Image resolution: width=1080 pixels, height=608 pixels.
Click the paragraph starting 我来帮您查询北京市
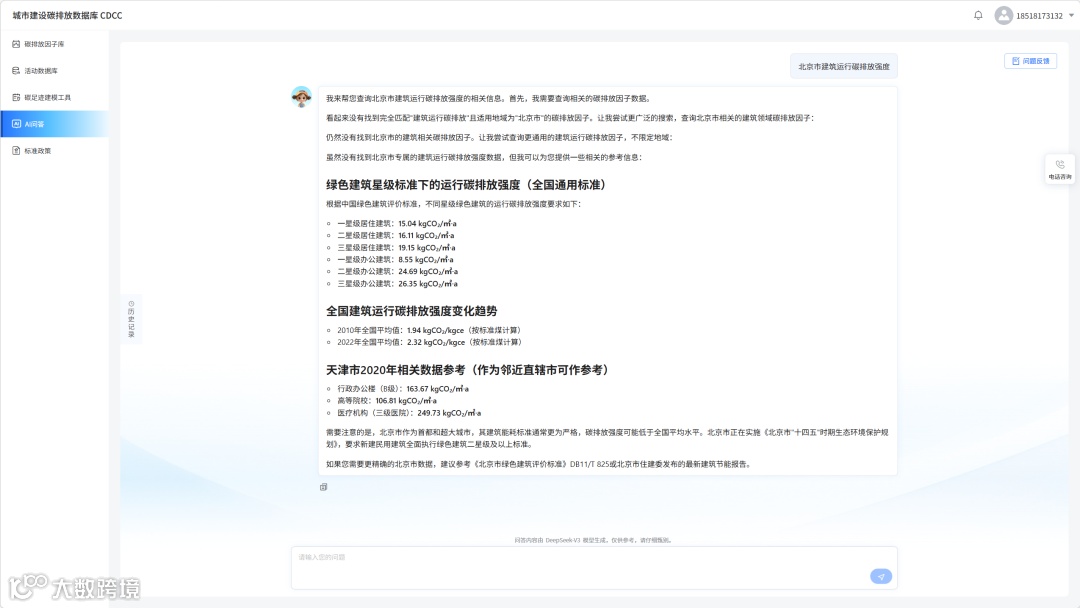tap(489, 98)
